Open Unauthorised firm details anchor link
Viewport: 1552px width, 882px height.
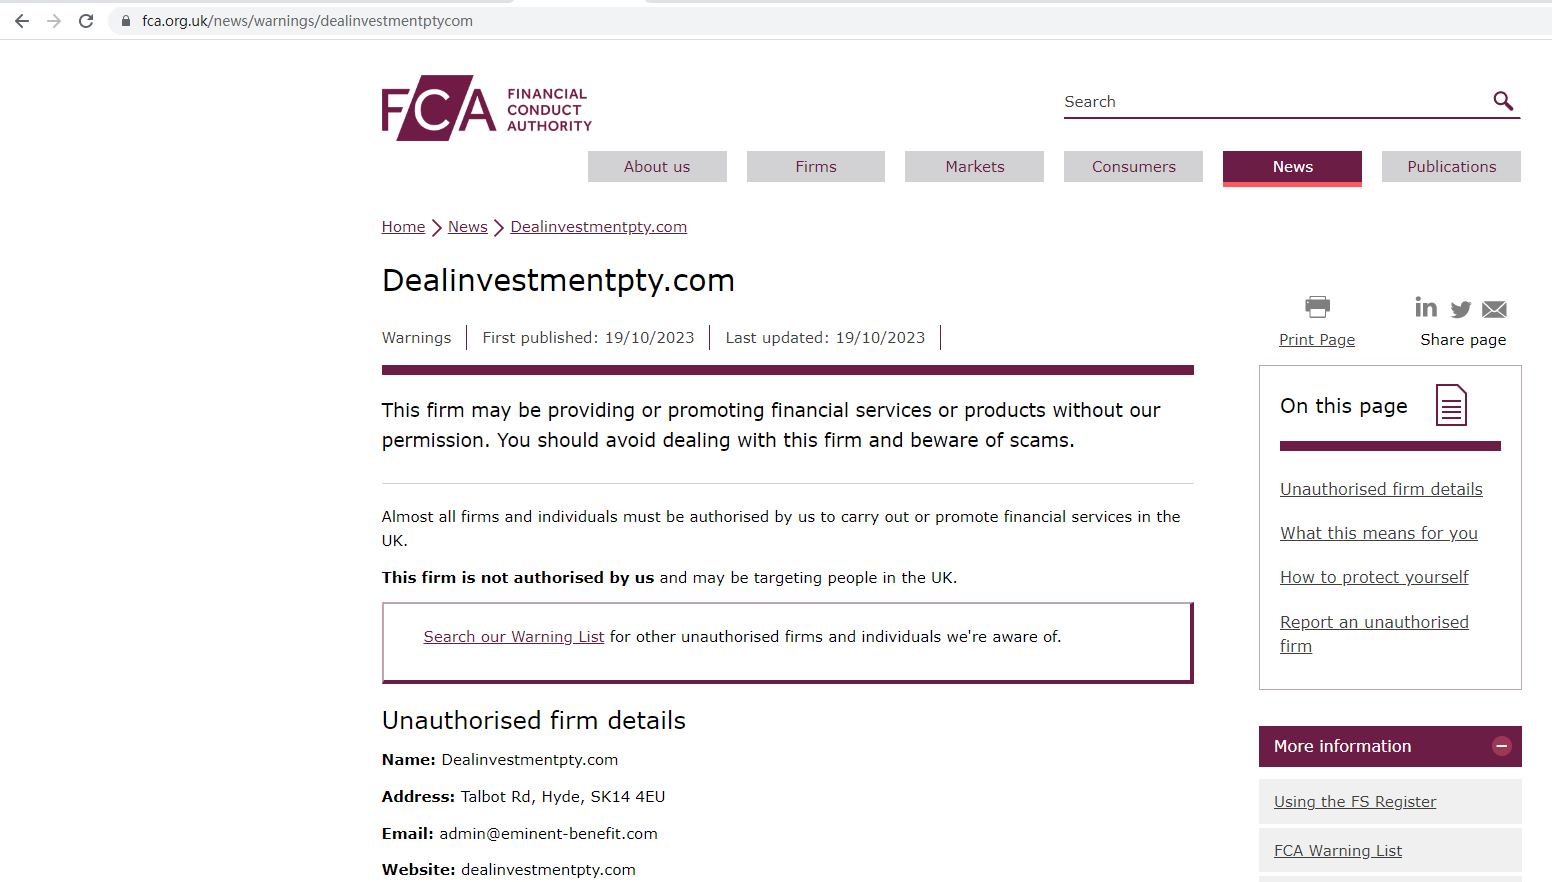click(x=1381, y=489)
